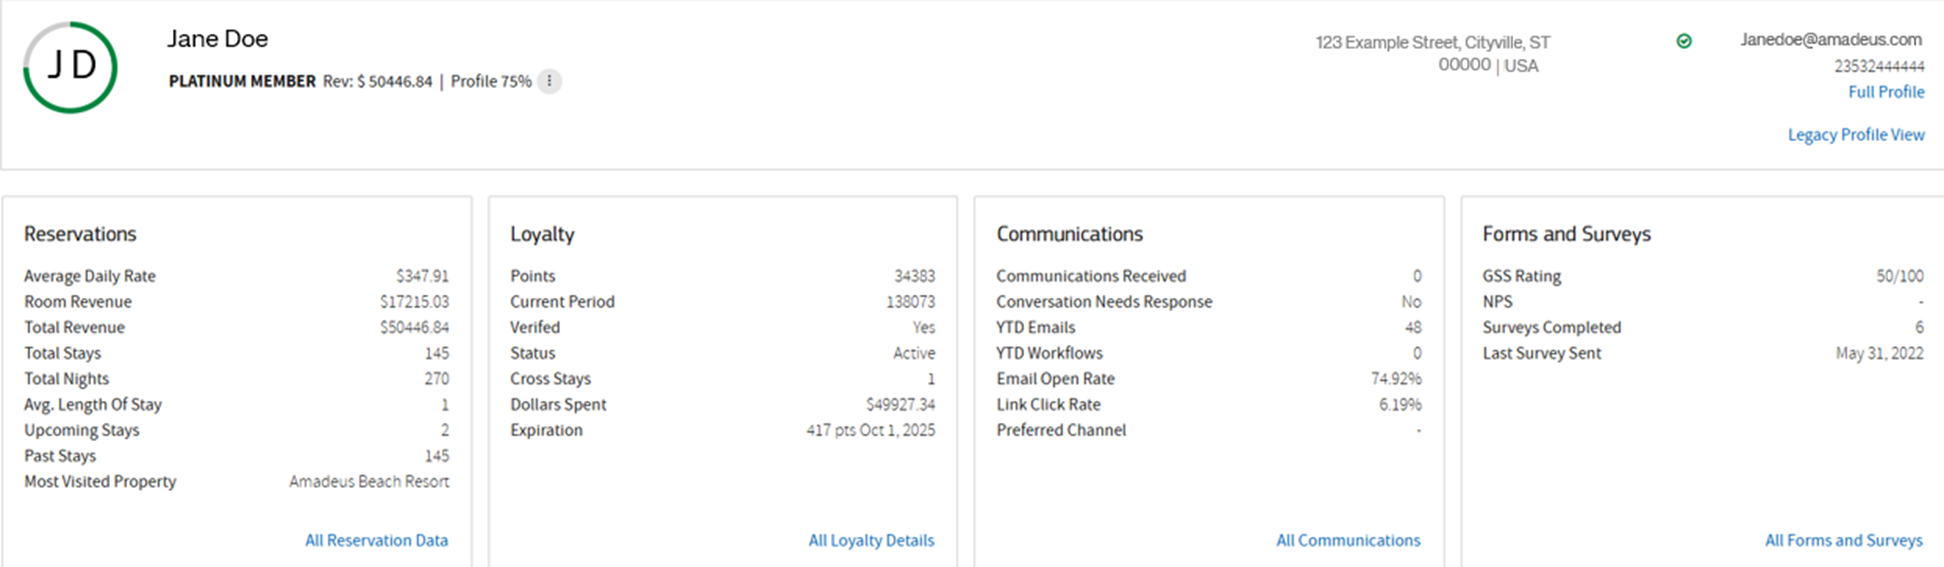1944x567 pixels.
Task: Select the guest name Jane Doe
Action: tap(217, 39)
